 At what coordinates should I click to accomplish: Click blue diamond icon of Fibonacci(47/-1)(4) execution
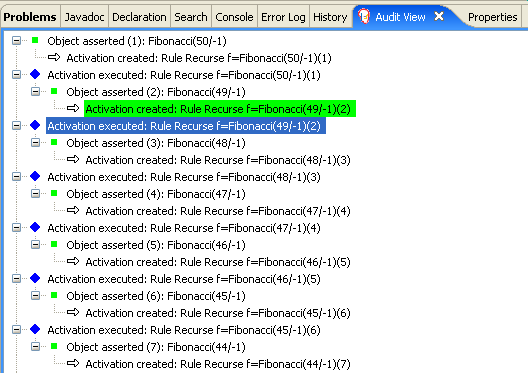(x=35, y=227)
